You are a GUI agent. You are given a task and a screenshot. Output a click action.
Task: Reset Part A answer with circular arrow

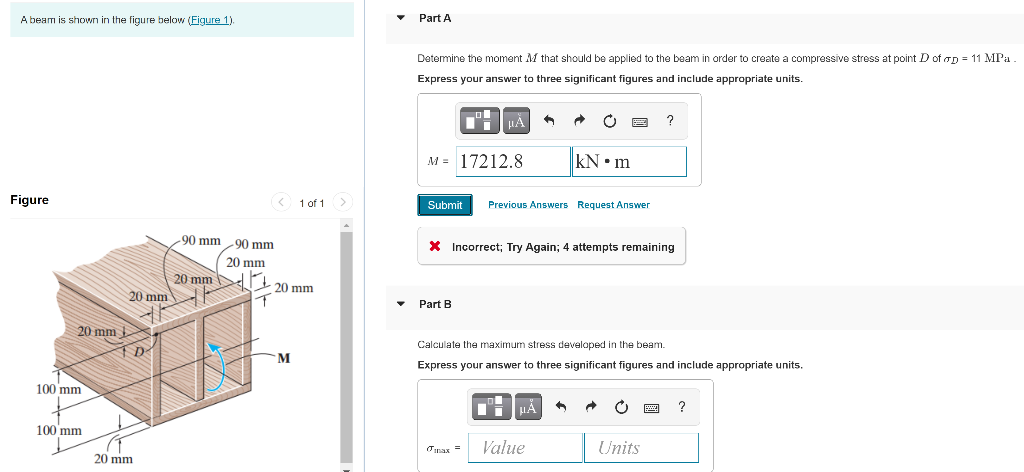[x=609, y=121]
